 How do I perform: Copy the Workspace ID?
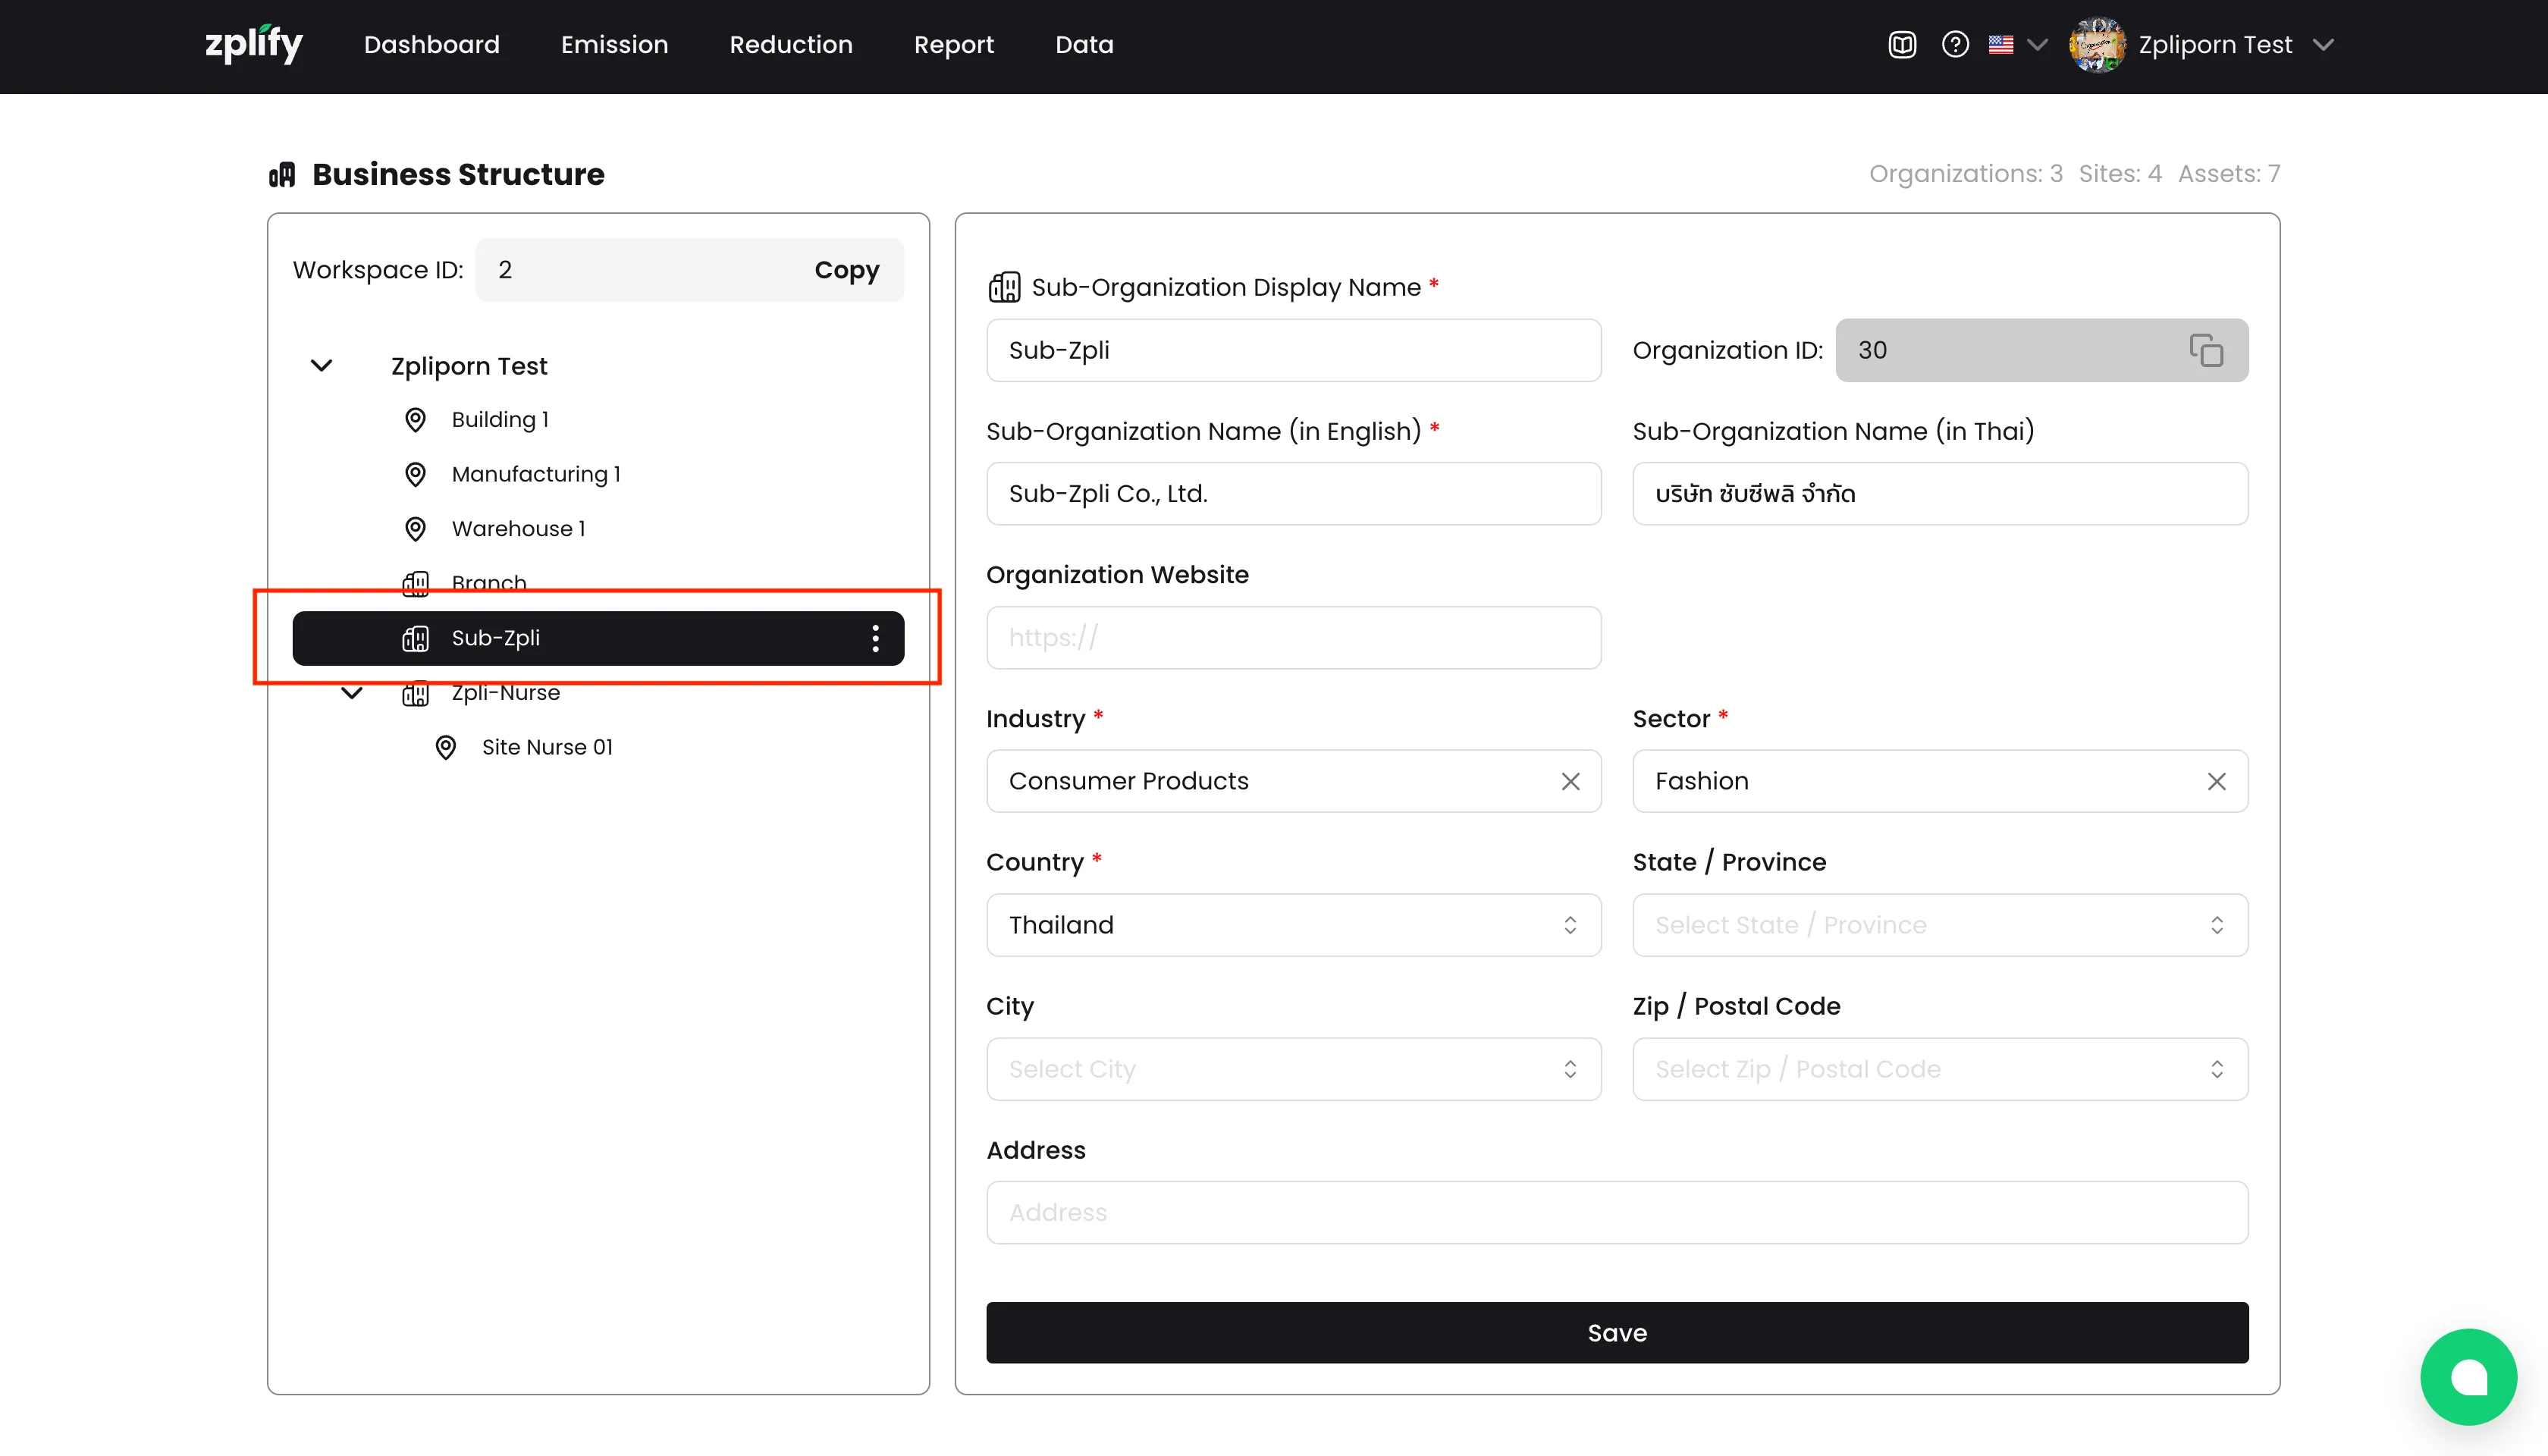tap(846, 270)
